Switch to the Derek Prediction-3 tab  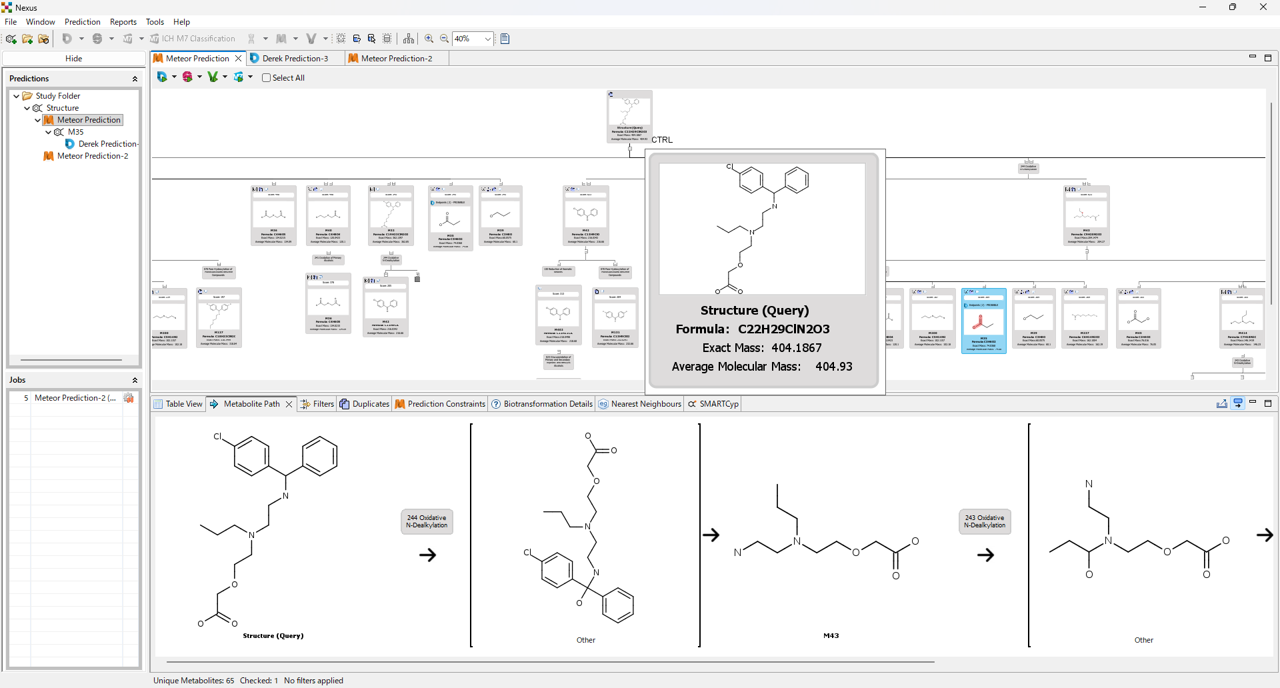coord(295,59)
